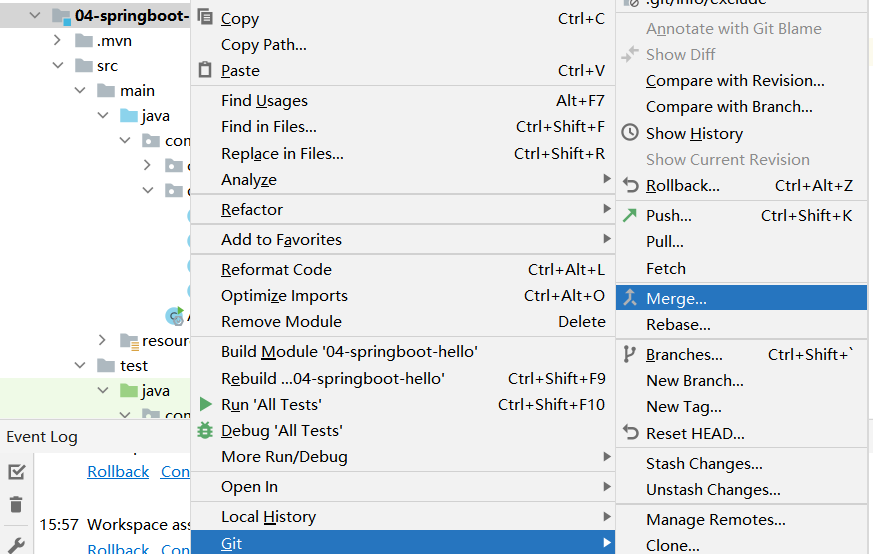Click the Show Diff arrows icon
This screenshot has width=873, height=554.
(630, 54)
